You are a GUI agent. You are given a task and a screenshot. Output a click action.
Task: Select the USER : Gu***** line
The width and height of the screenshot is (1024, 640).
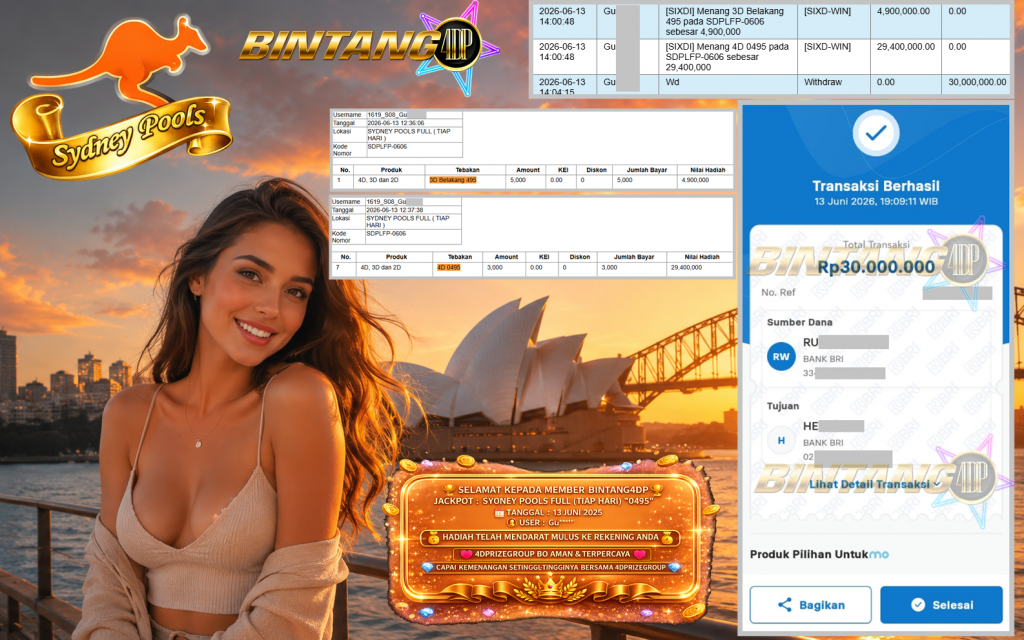click(543, 522)
